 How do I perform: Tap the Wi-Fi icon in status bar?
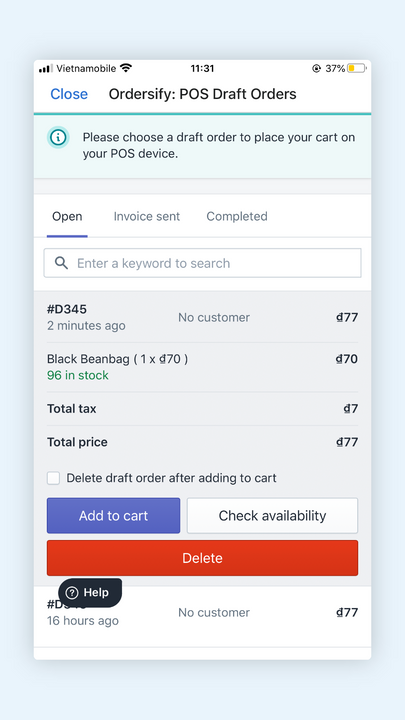pos(126,68)
